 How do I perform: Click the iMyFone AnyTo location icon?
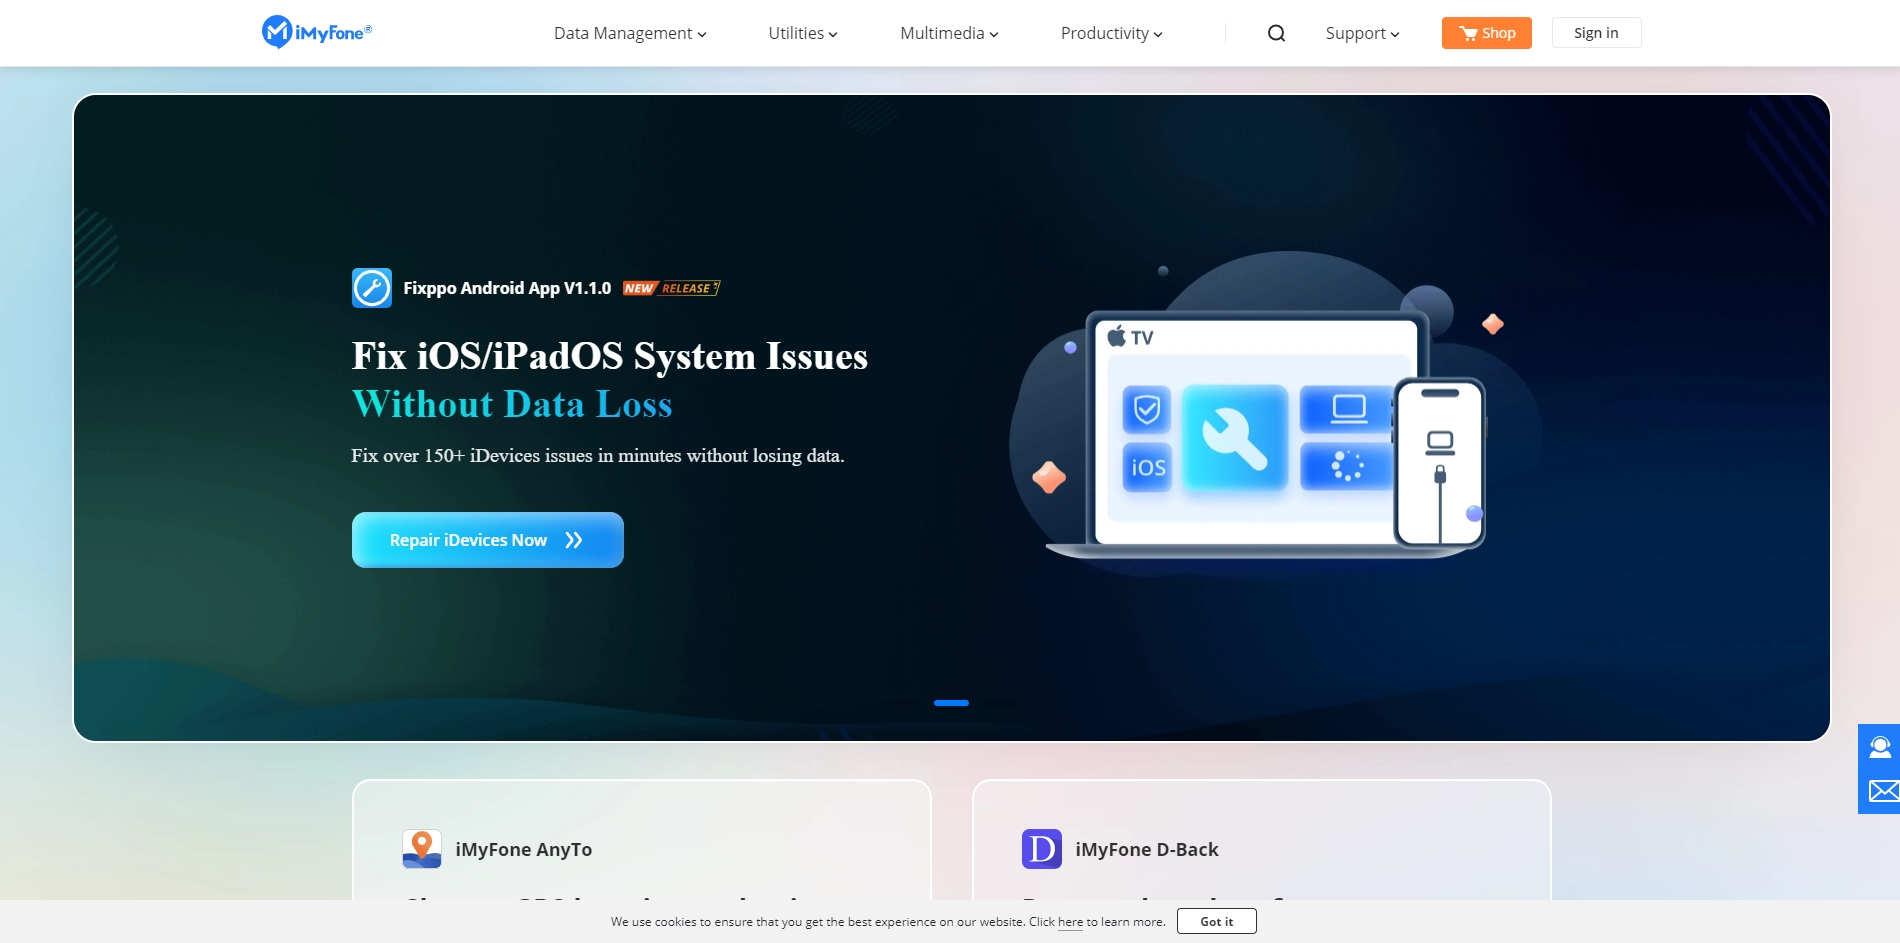point(422,849)
